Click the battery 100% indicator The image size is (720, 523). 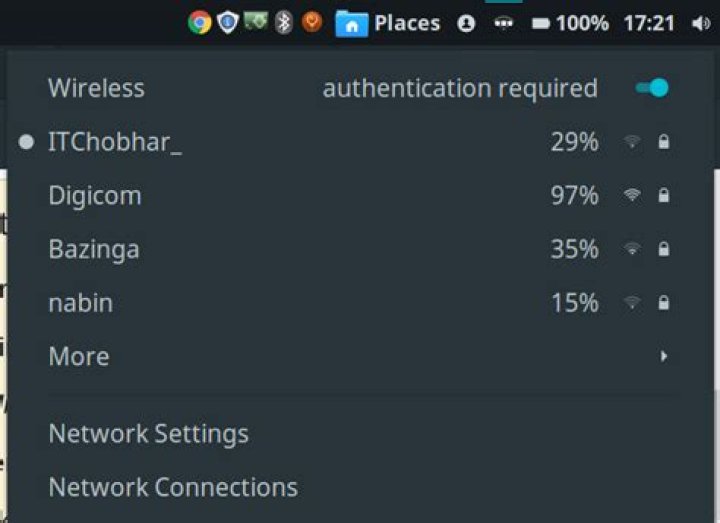pyautogui.click(x=570, y=23)
